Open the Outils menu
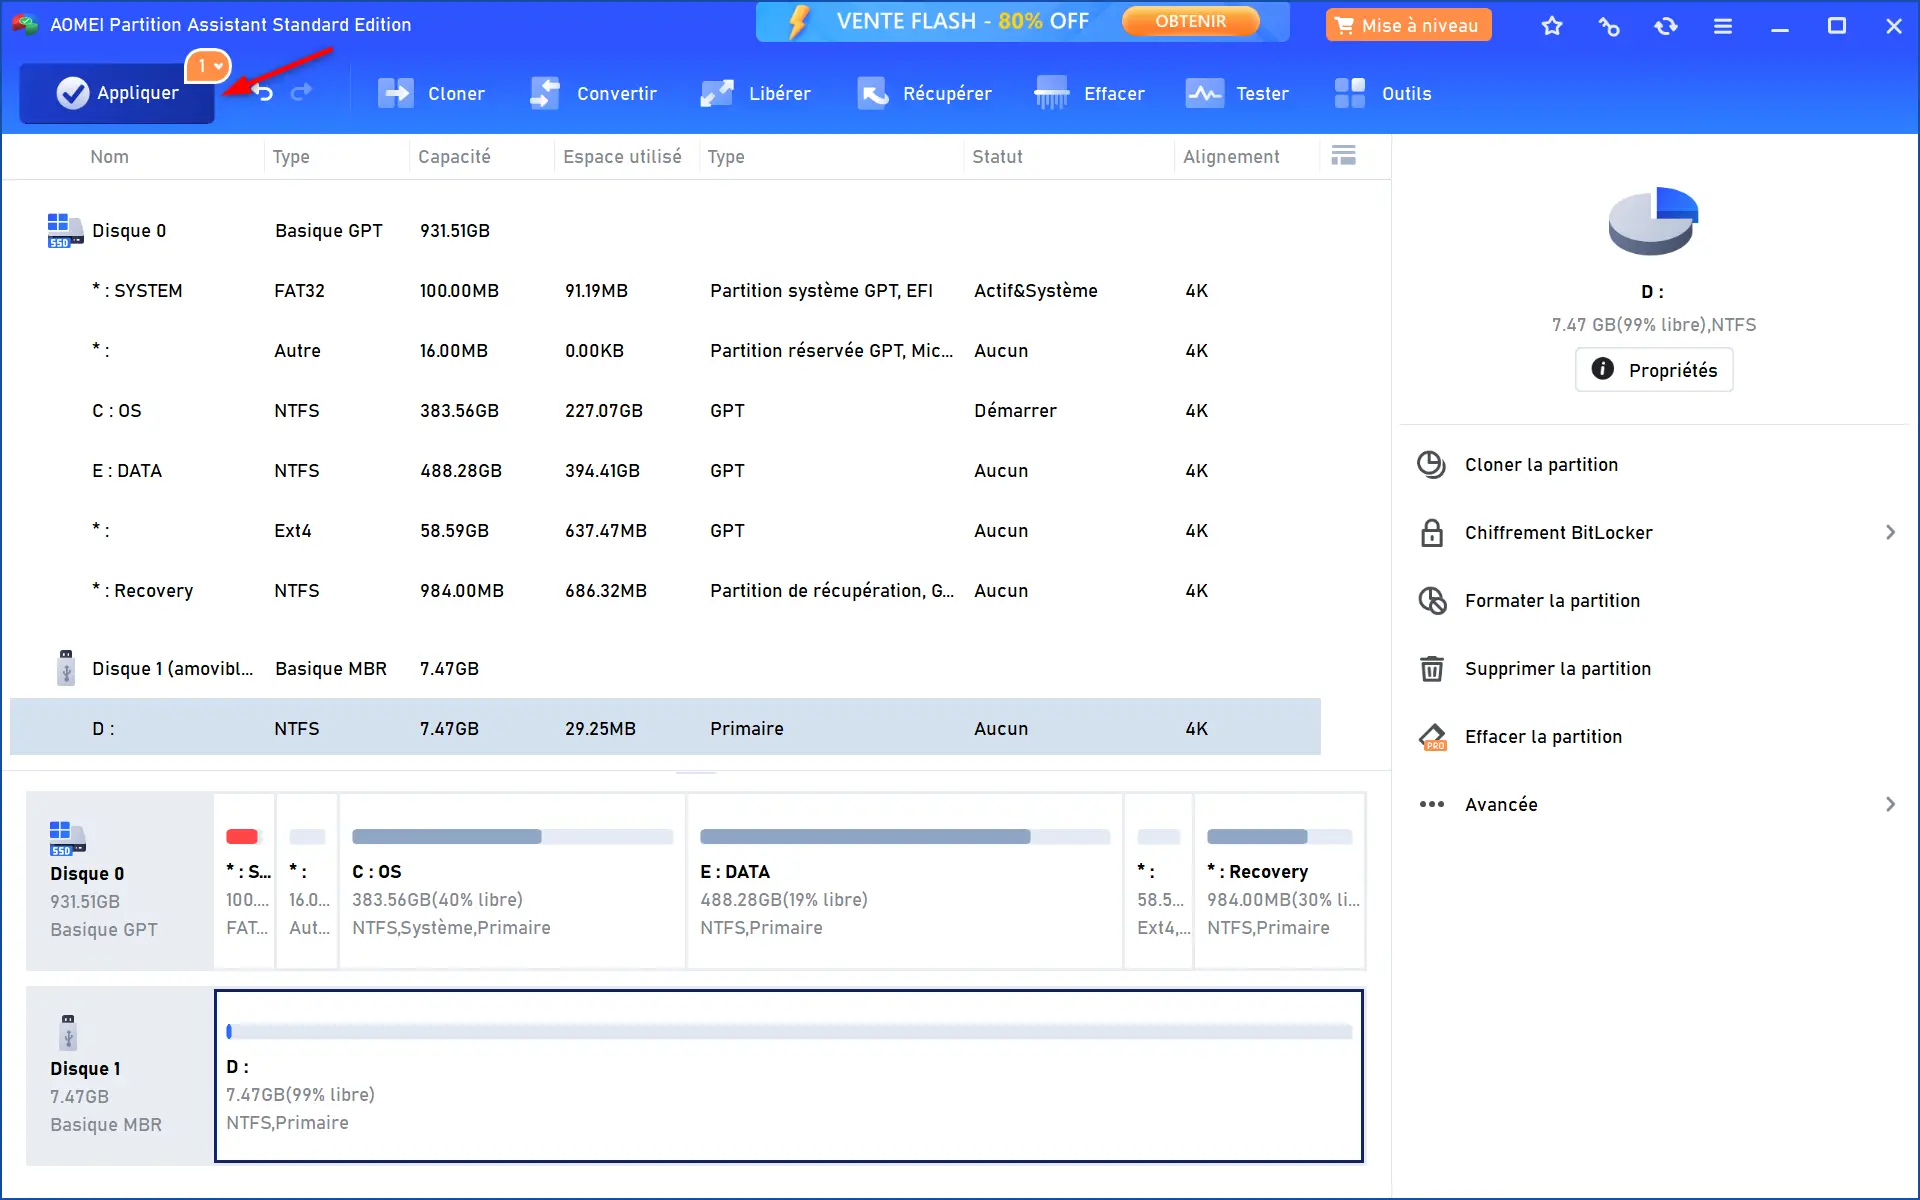This screenshot has width=1920, height=1200. [1383, 93]
